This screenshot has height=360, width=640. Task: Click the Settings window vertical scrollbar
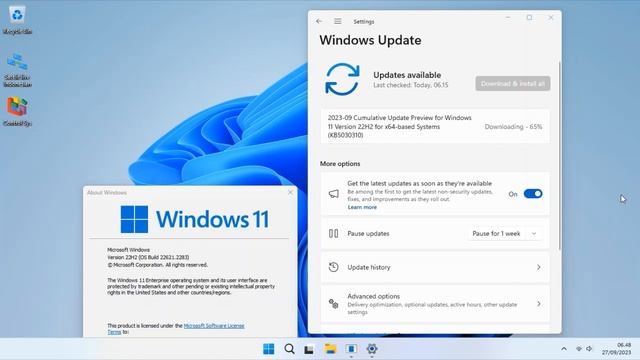(x=560, y=155)
